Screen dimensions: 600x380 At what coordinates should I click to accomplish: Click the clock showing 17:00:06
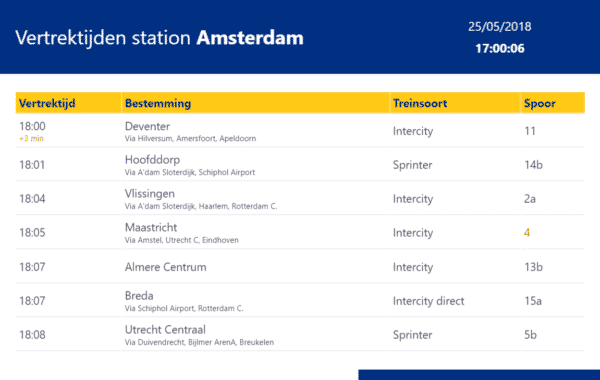[x=500, y=48]
